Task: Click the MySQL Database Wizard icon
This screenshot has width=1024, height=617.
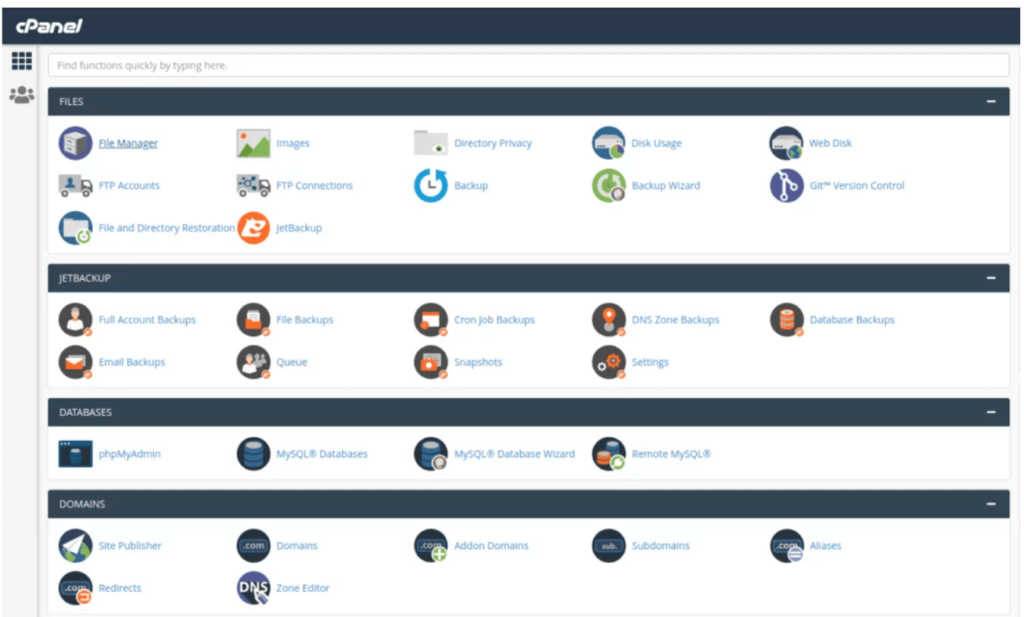Action: coord(430,454)
